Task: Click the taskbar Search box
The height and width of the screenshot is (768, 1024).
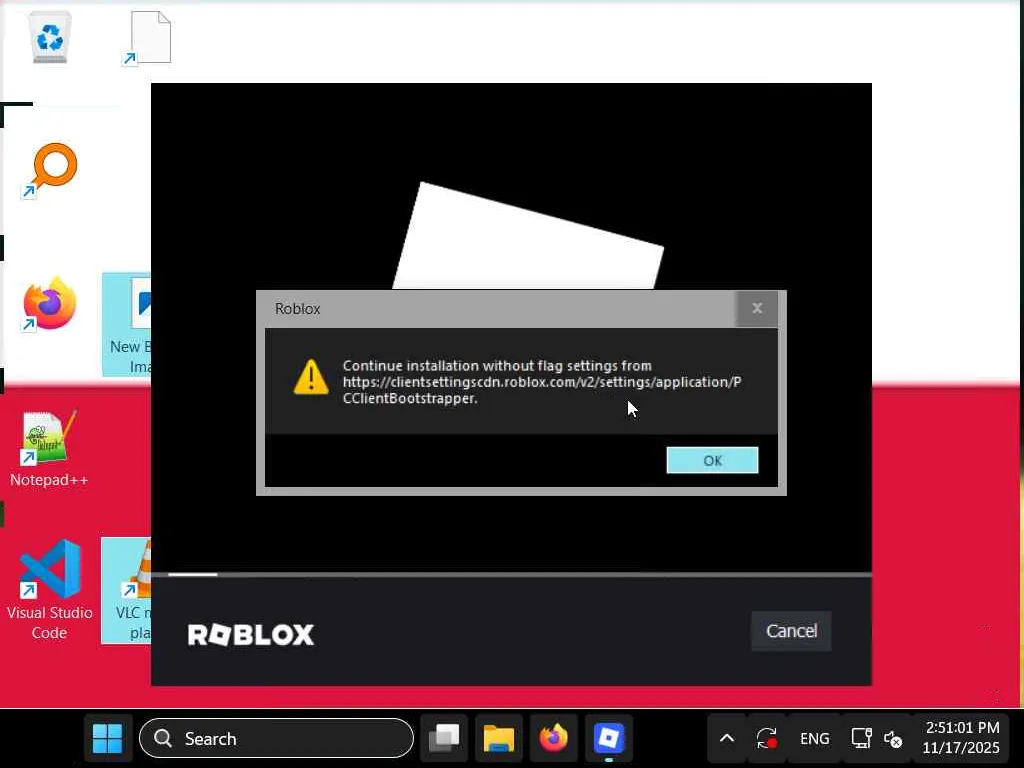Action: coord(276,739)
